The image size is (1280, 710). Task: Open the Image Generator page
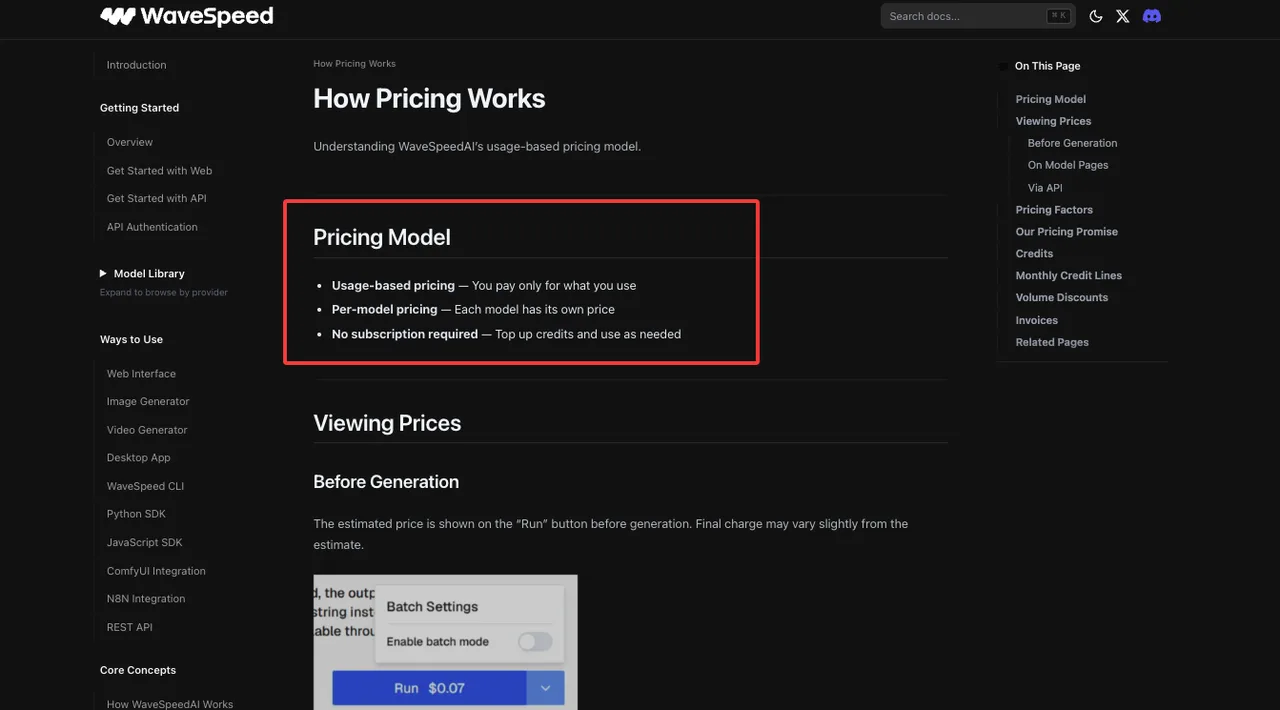(148, 401)
